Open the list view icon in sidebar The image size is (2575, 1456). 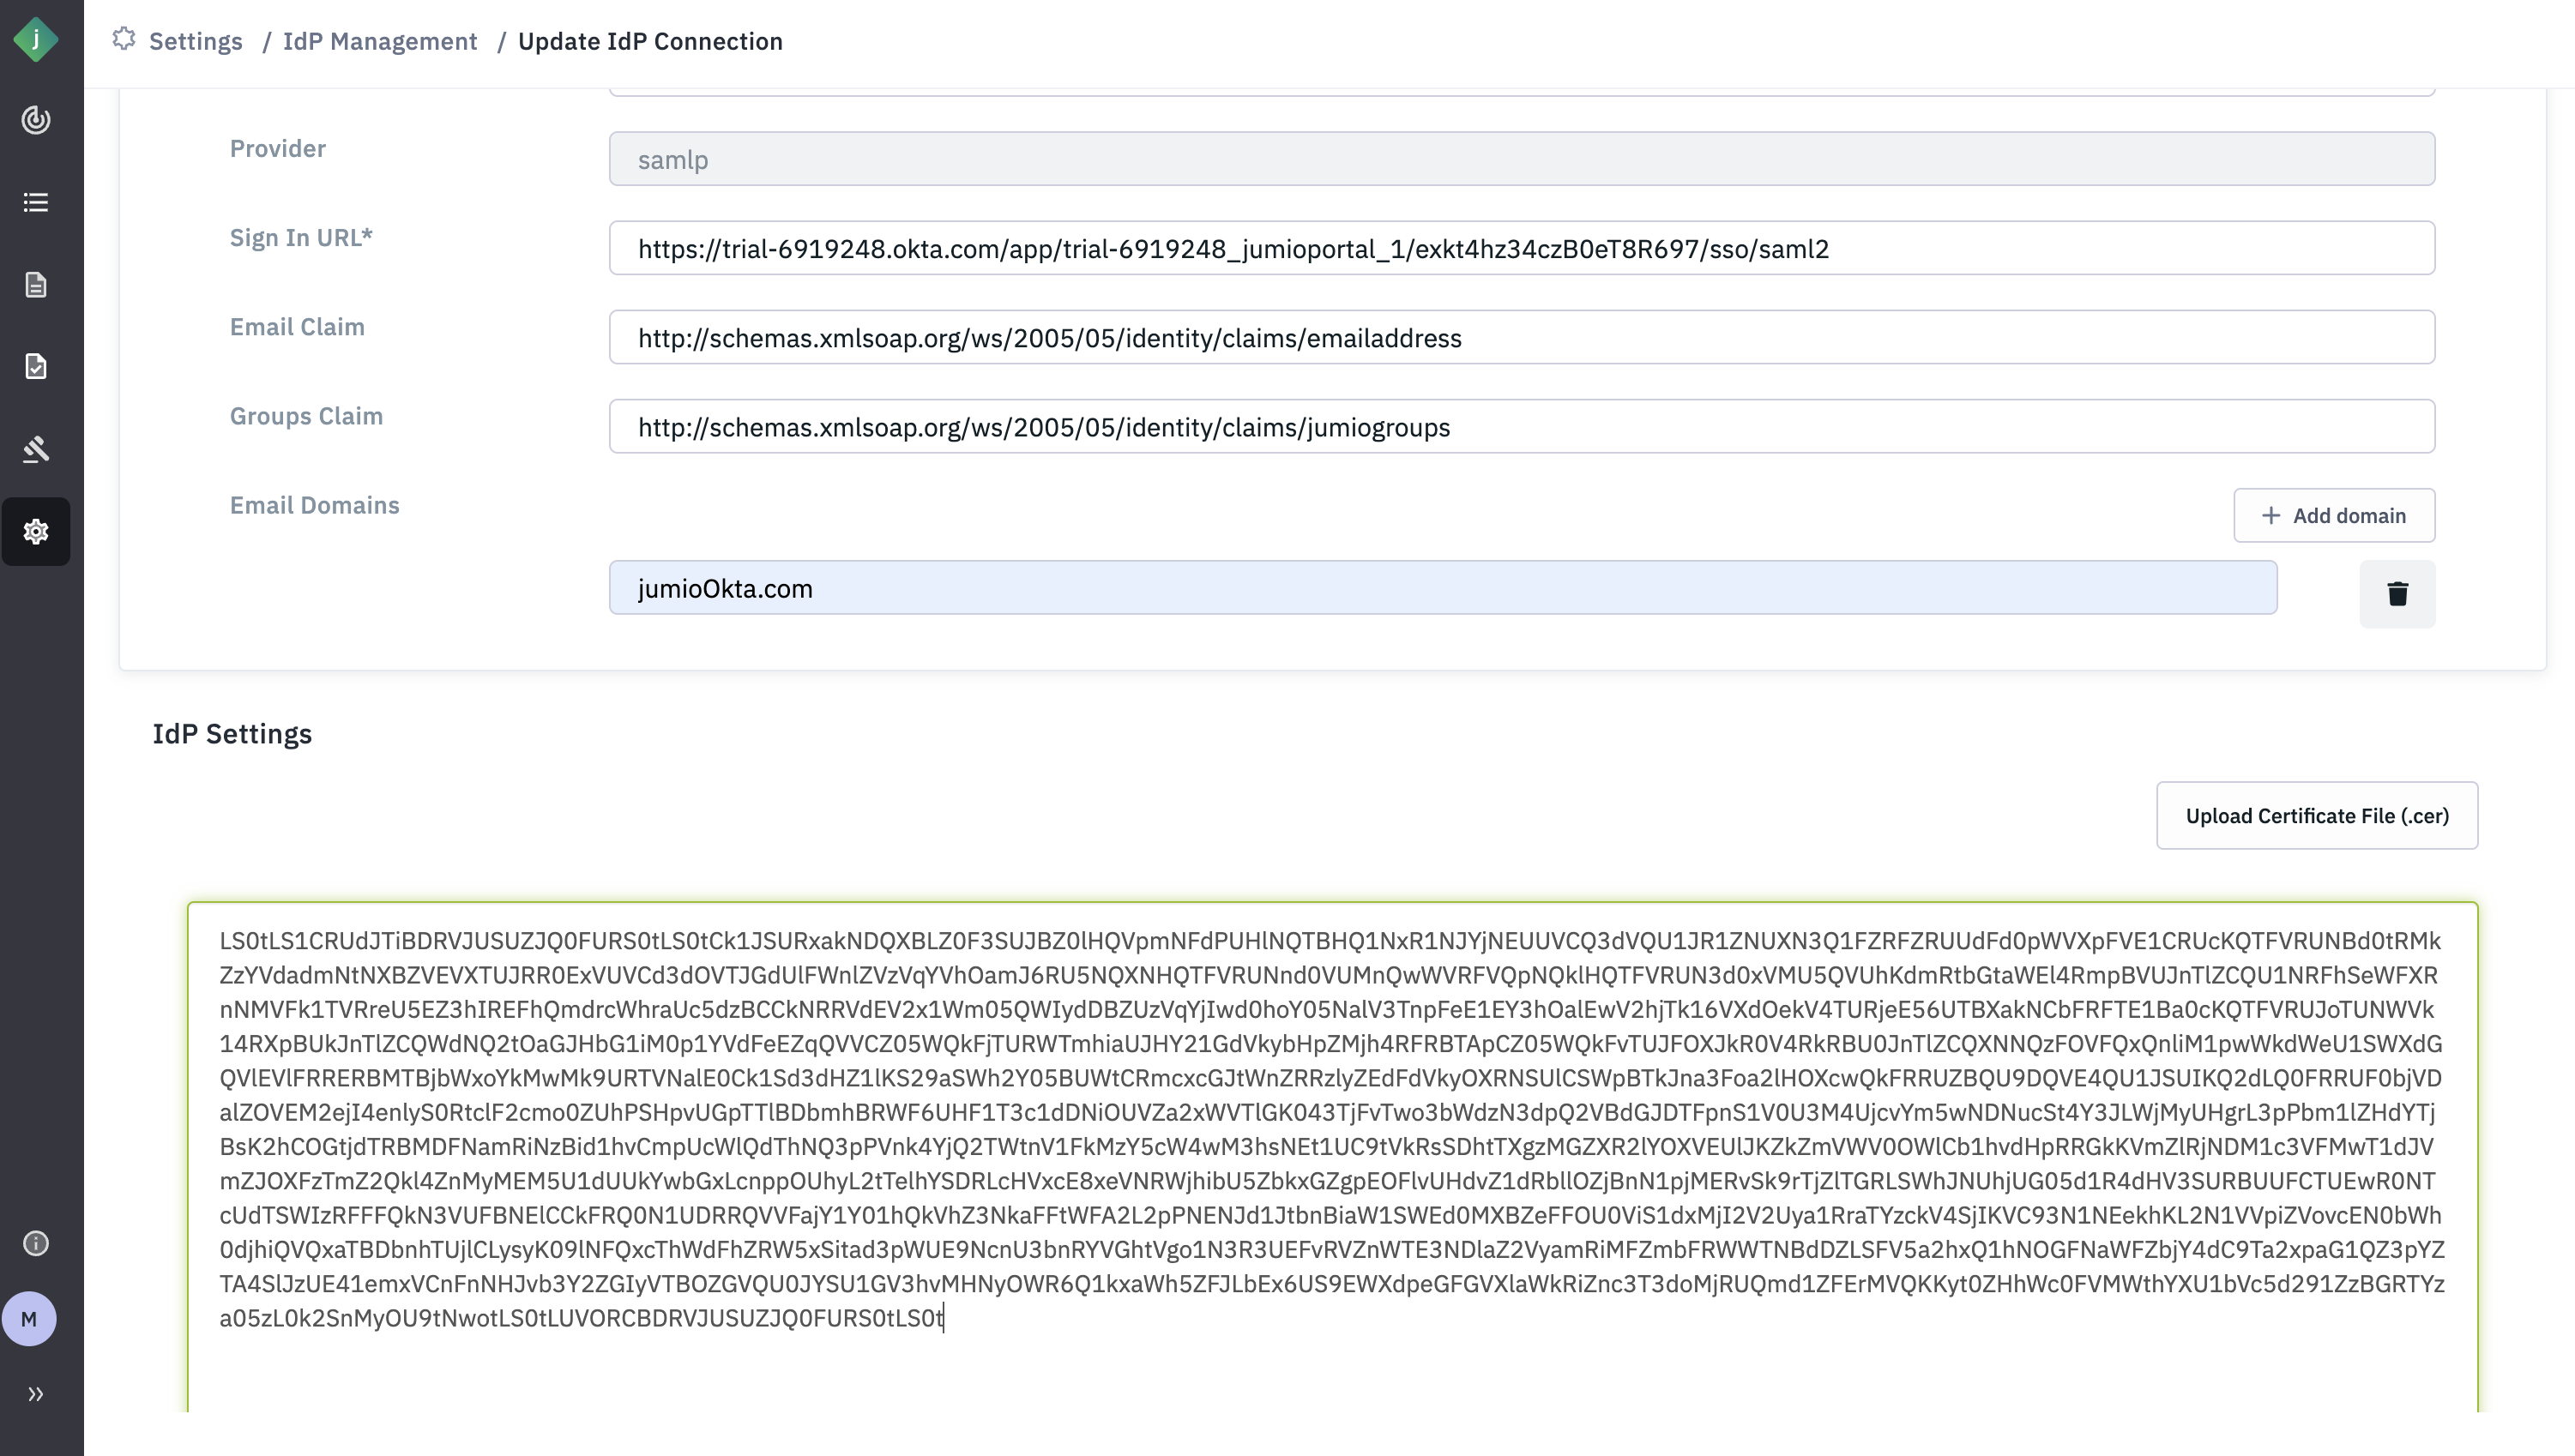click(36, 203)
